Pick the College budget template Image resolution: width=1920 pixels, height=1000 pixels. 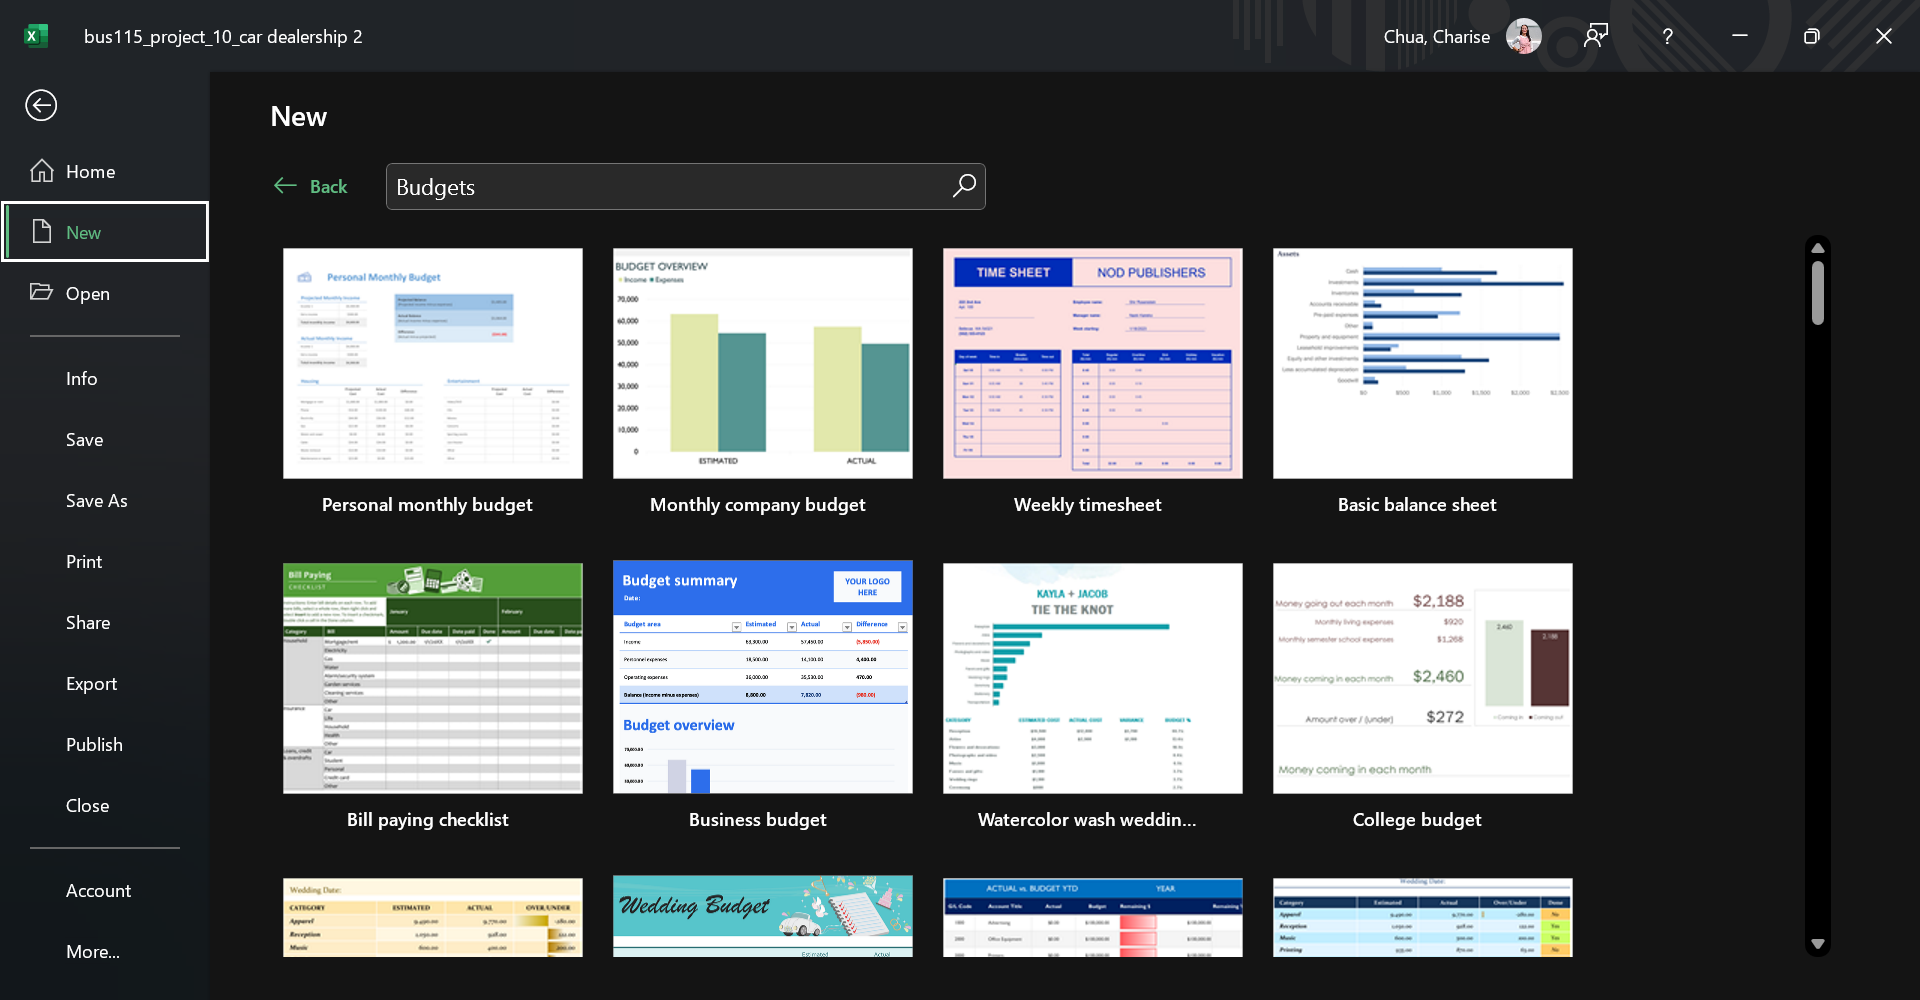[x=1422, y=697]
